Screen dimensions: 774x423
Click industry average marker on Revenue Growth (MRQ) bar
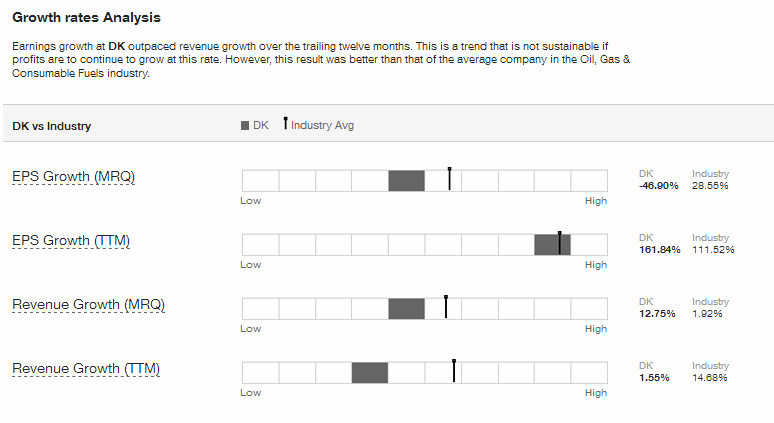point(446,307)
